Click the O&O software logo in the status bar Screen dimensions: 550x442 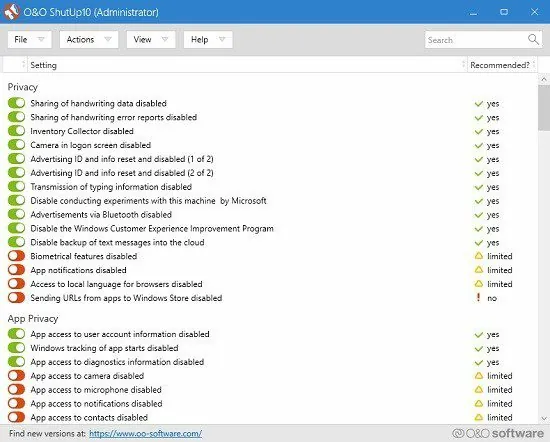click(x=498, y=433)
